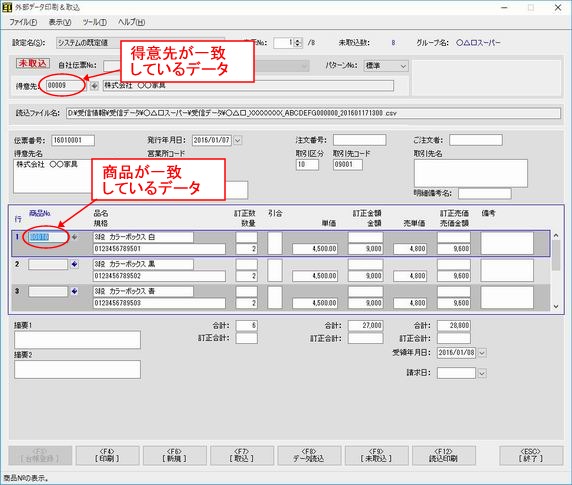Click the 取引先名 text area

pyautogui.click(x=471, y=173)
